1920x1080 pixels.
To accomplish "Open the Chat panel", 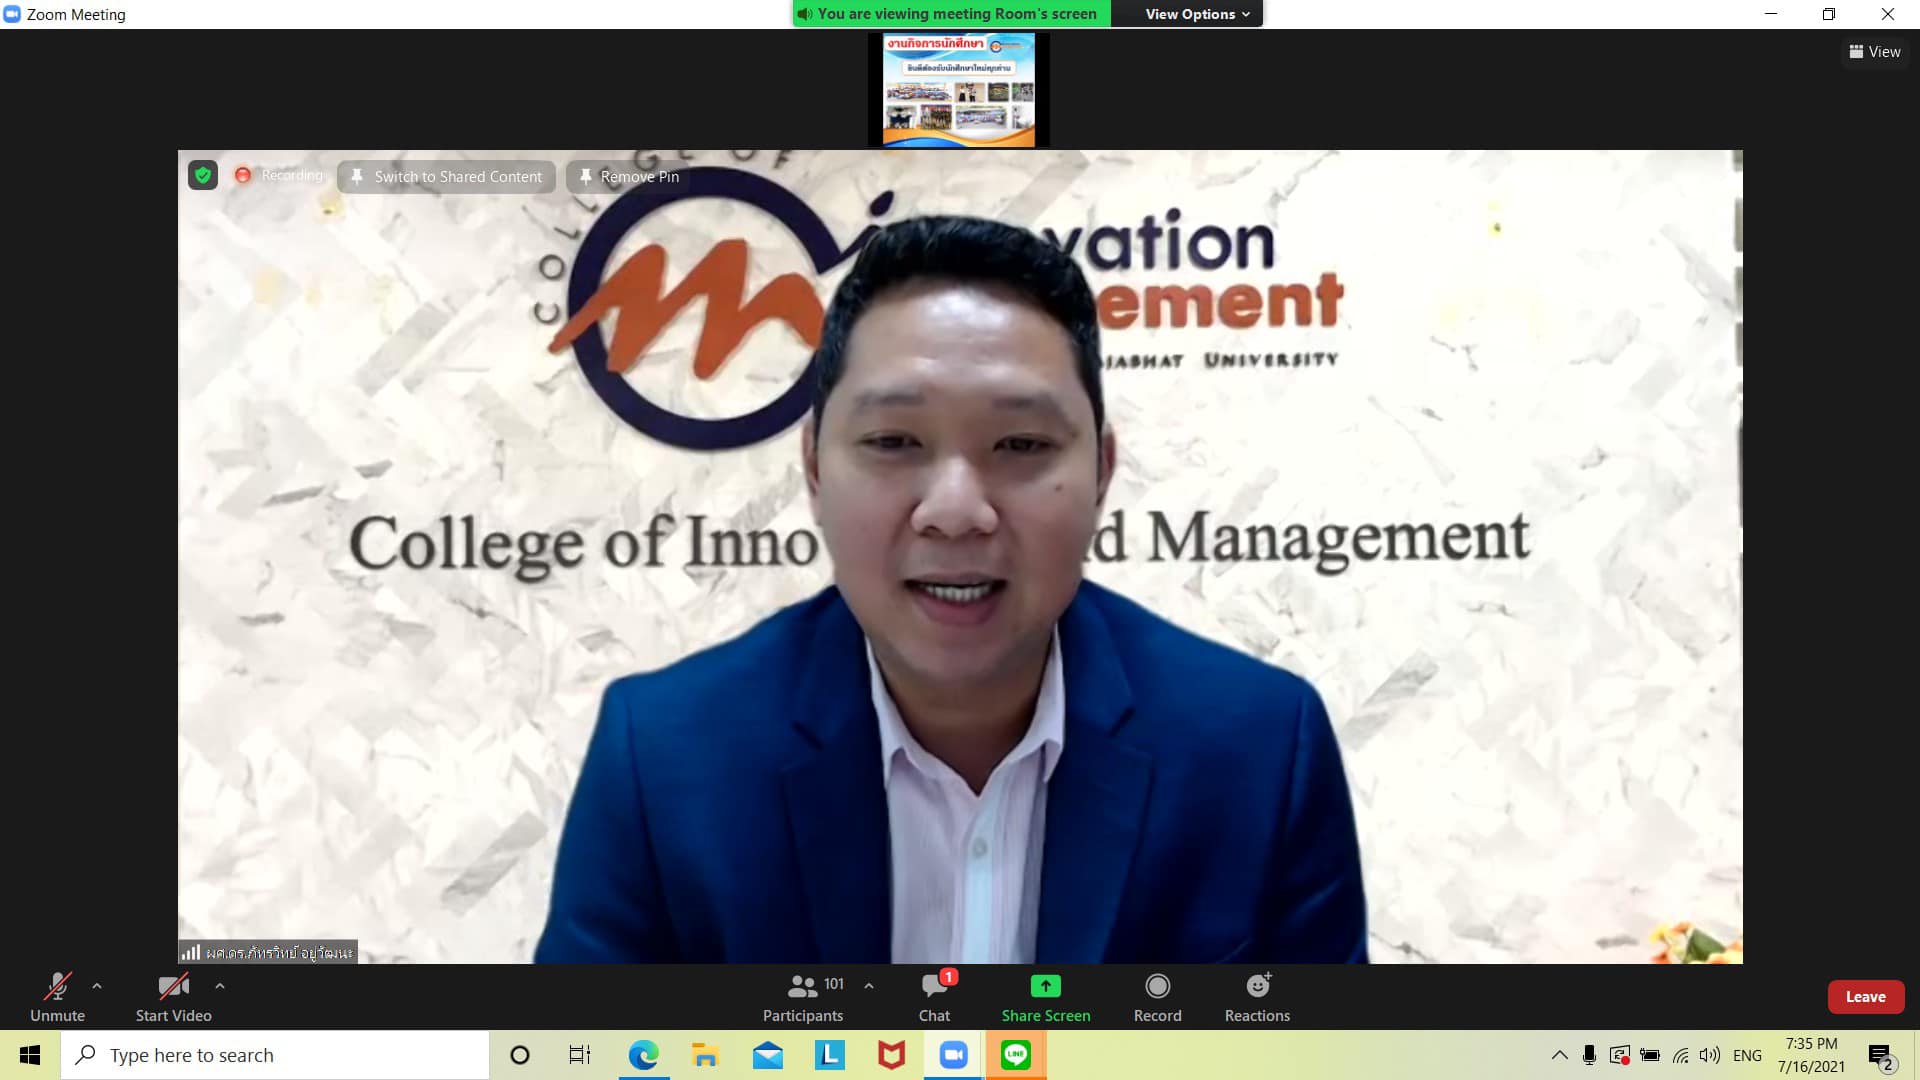I will pos(934,987).
